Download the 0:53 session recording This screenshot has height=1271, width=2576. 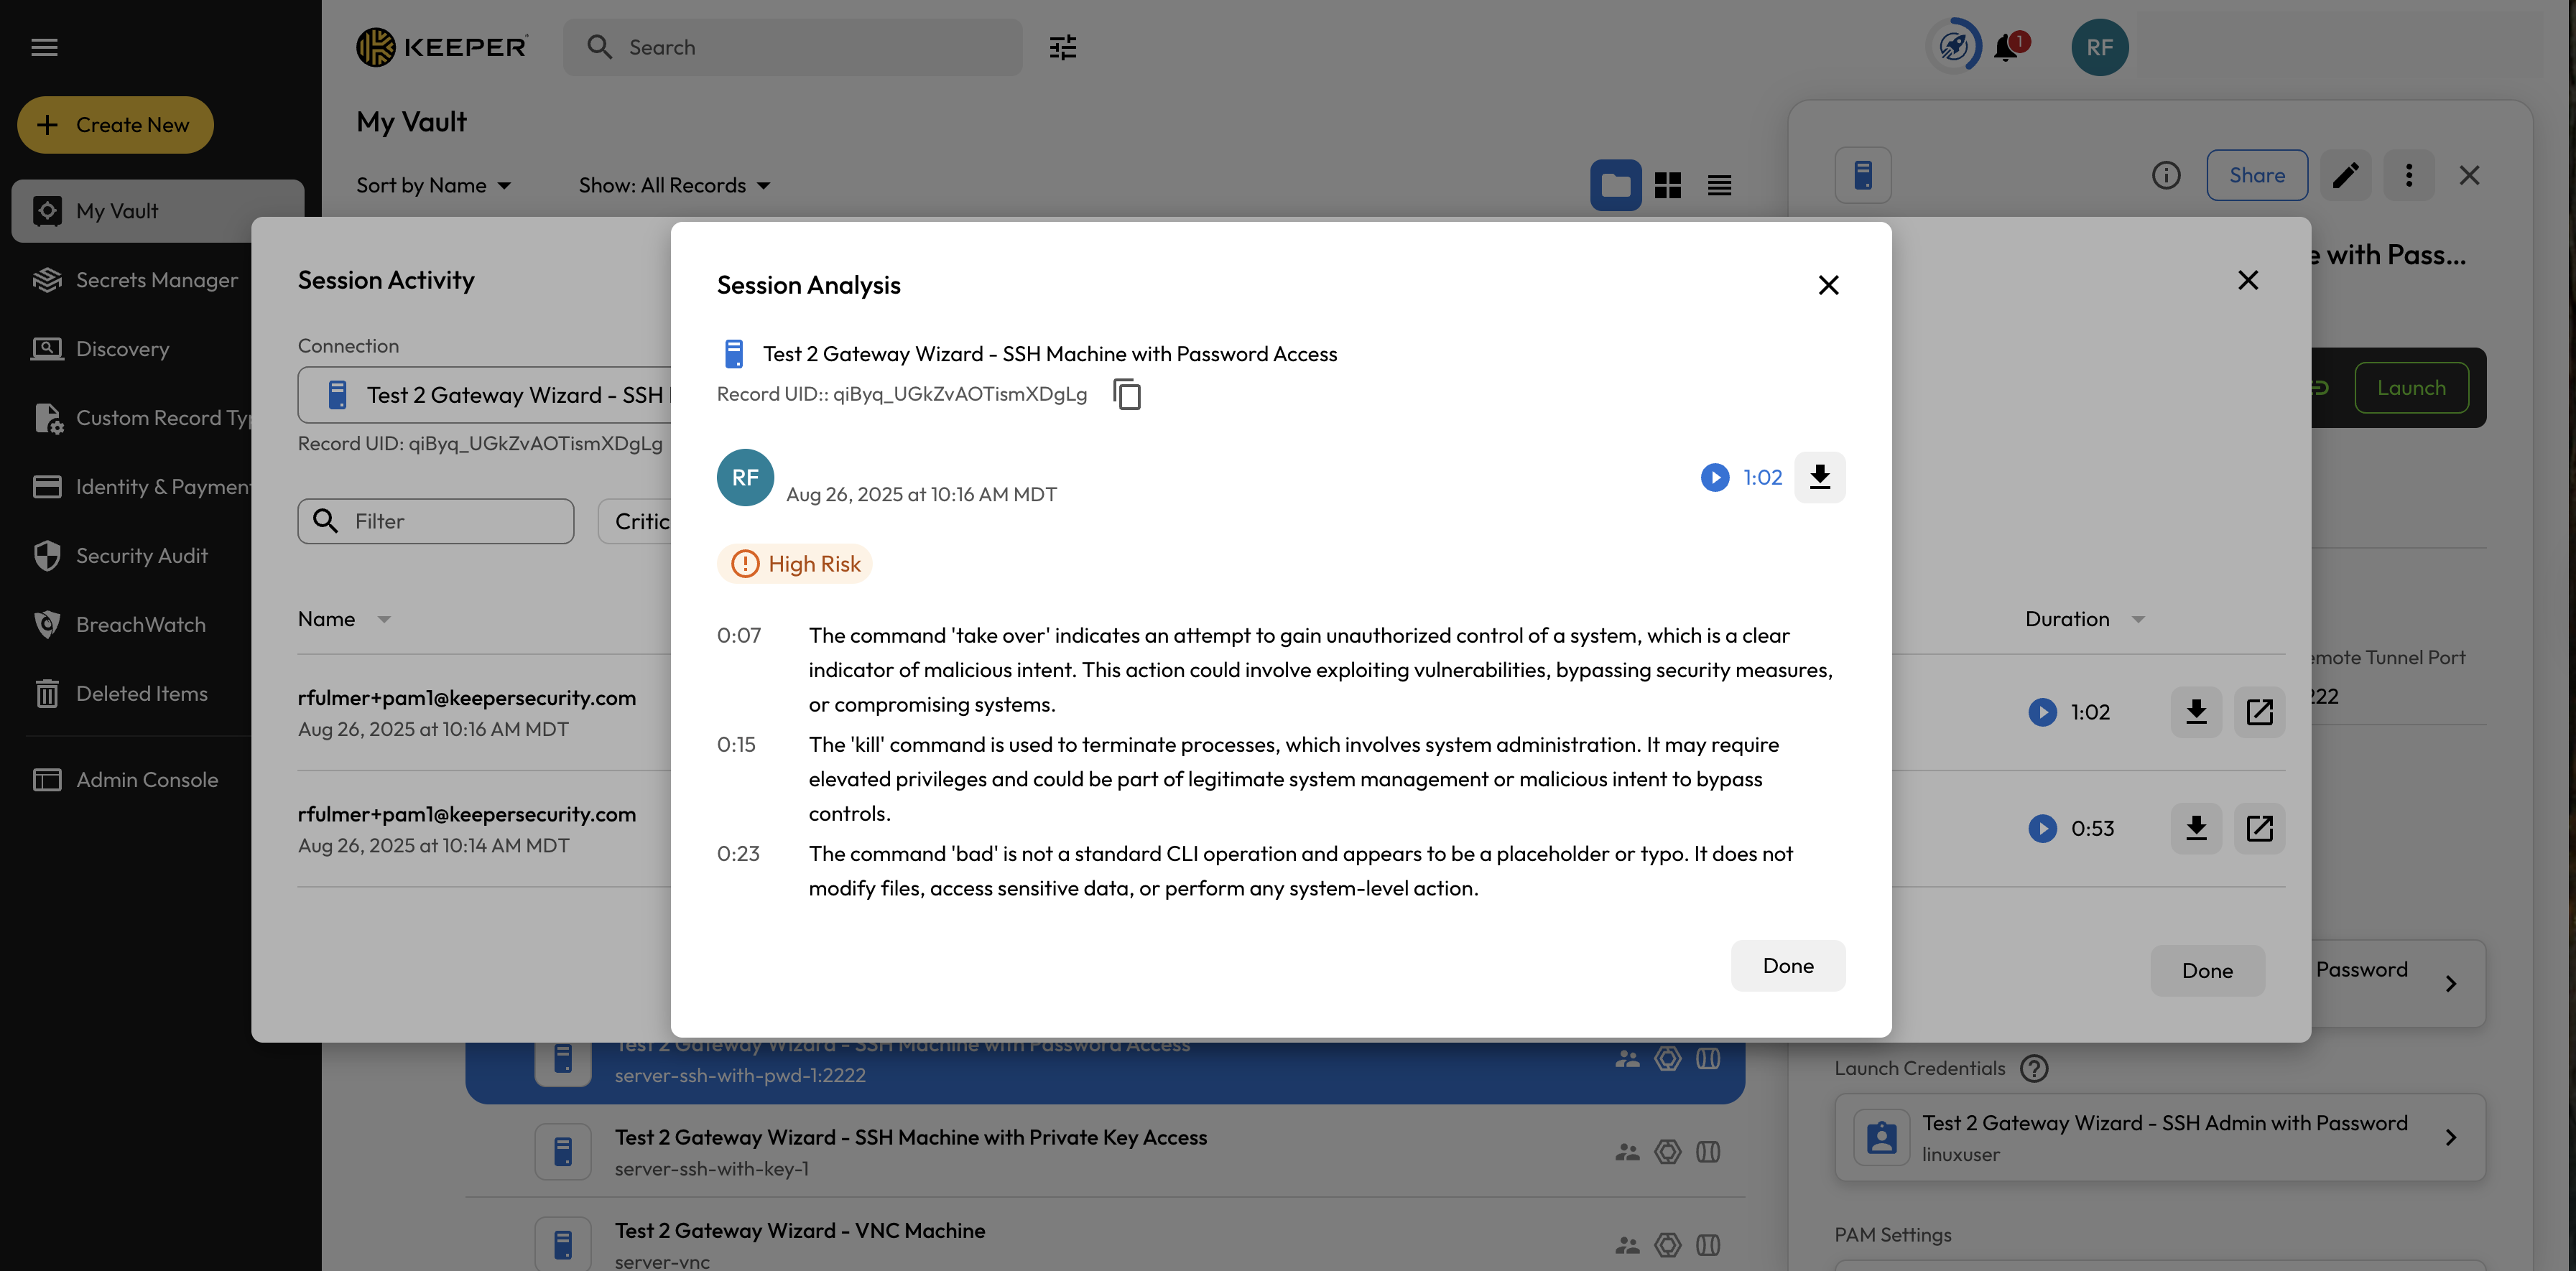2195,828
